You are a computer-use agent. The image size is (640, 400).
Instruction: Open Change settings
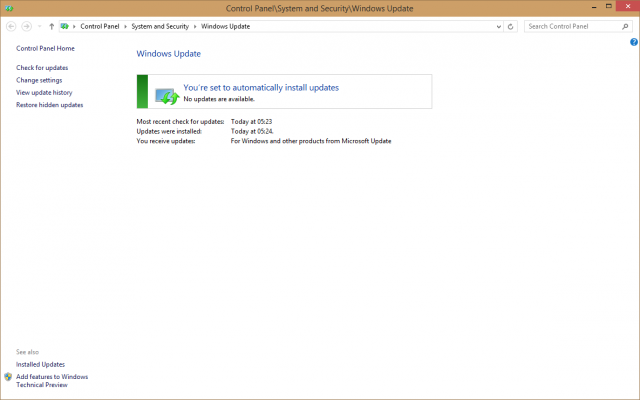click(x=39, y=80)
